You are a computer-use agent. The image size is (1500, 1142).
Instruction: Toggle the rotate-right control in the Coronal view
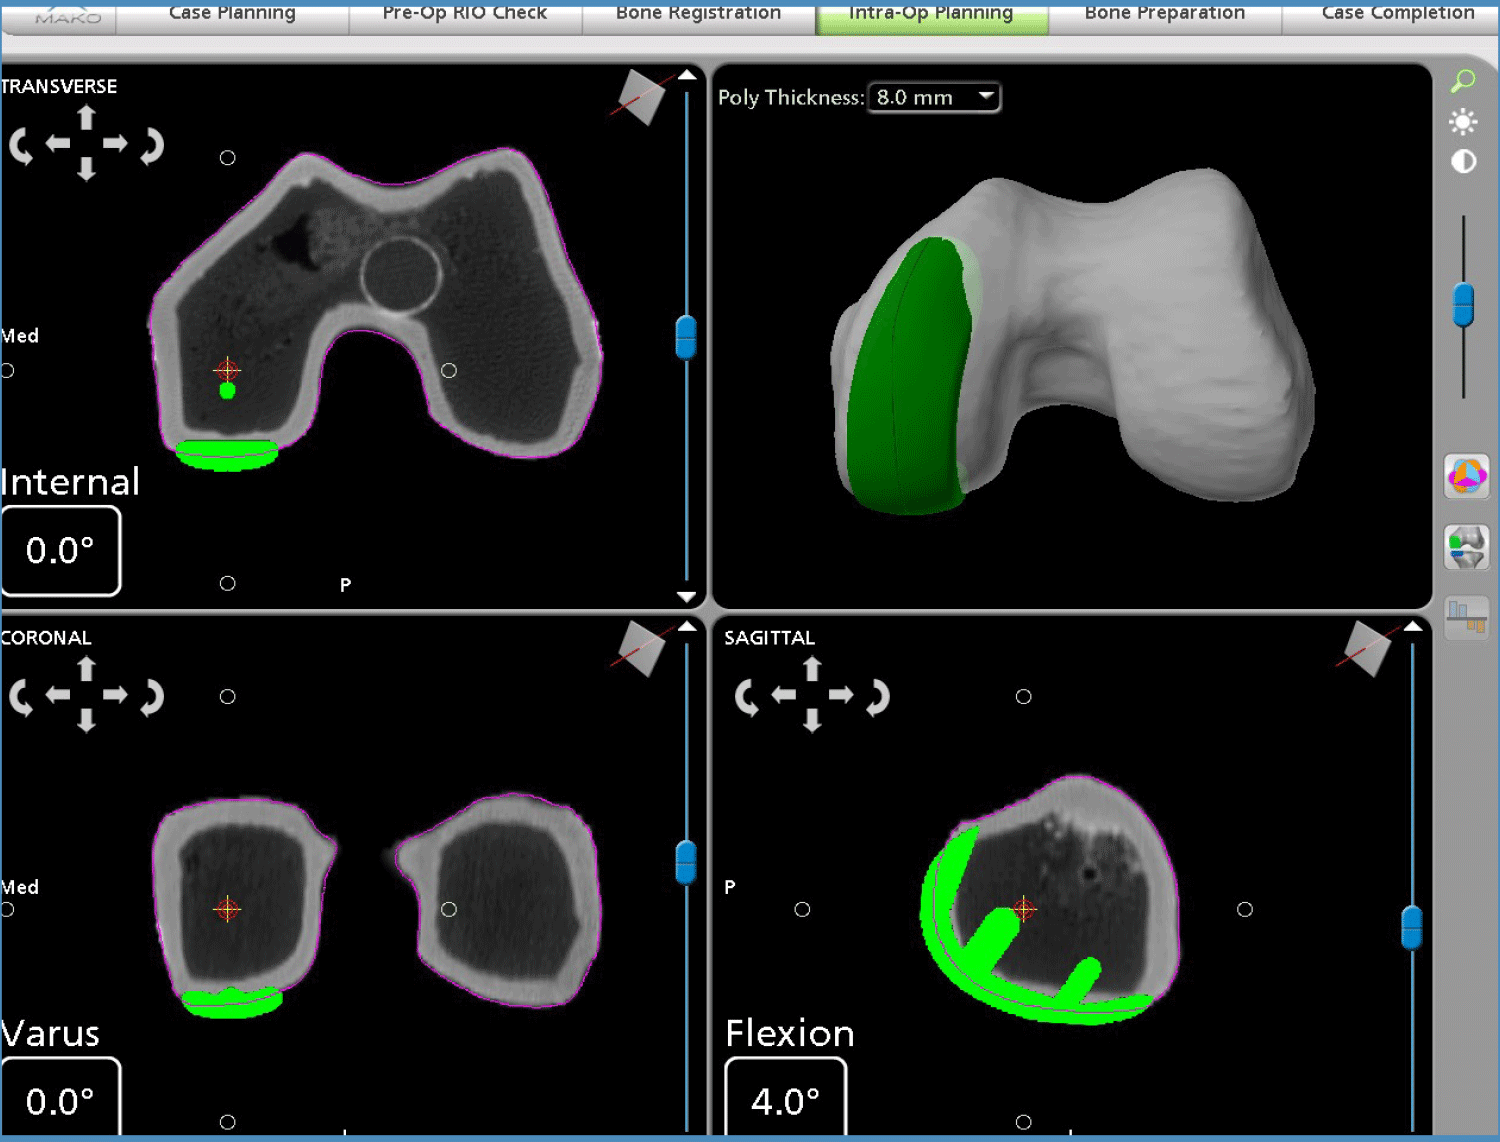click(150, 697)
